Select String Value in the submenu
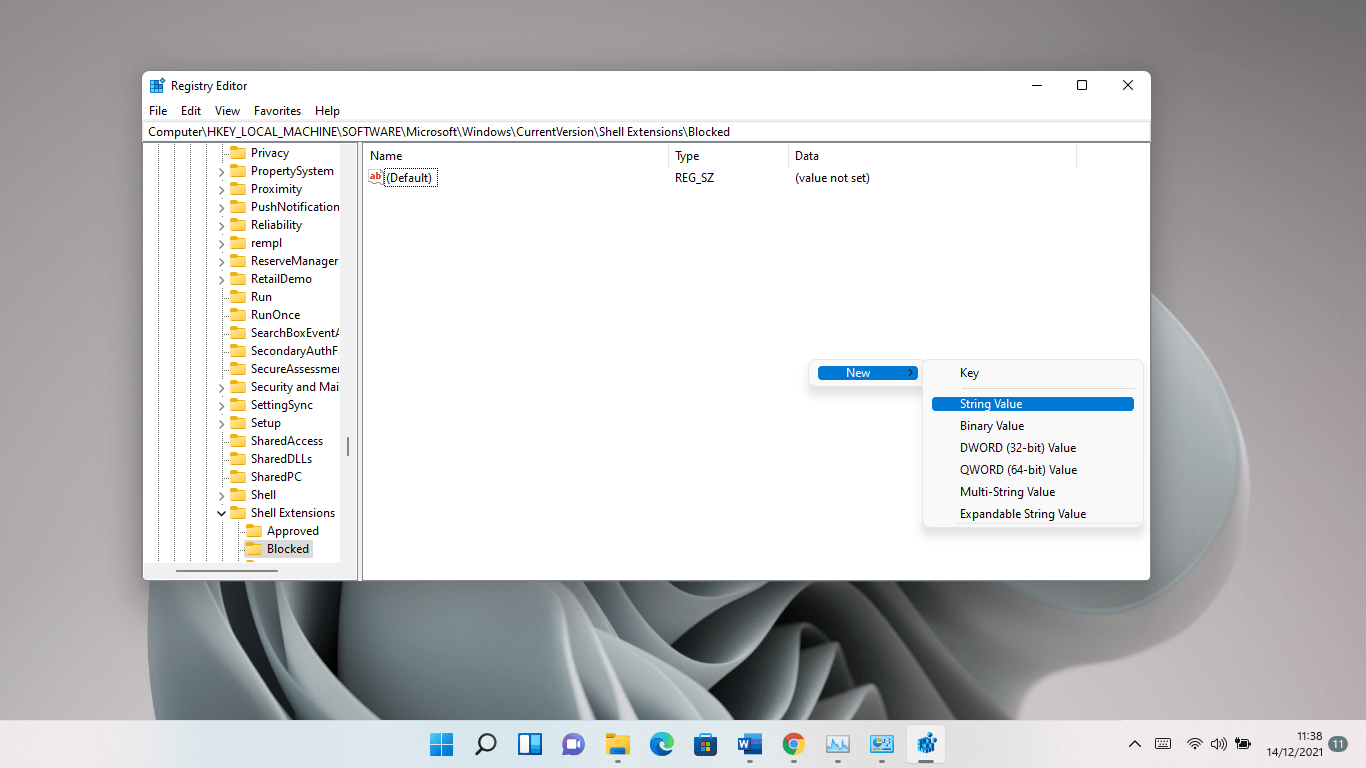This screenshot has height=768, width=1366. click(1032, 404)
